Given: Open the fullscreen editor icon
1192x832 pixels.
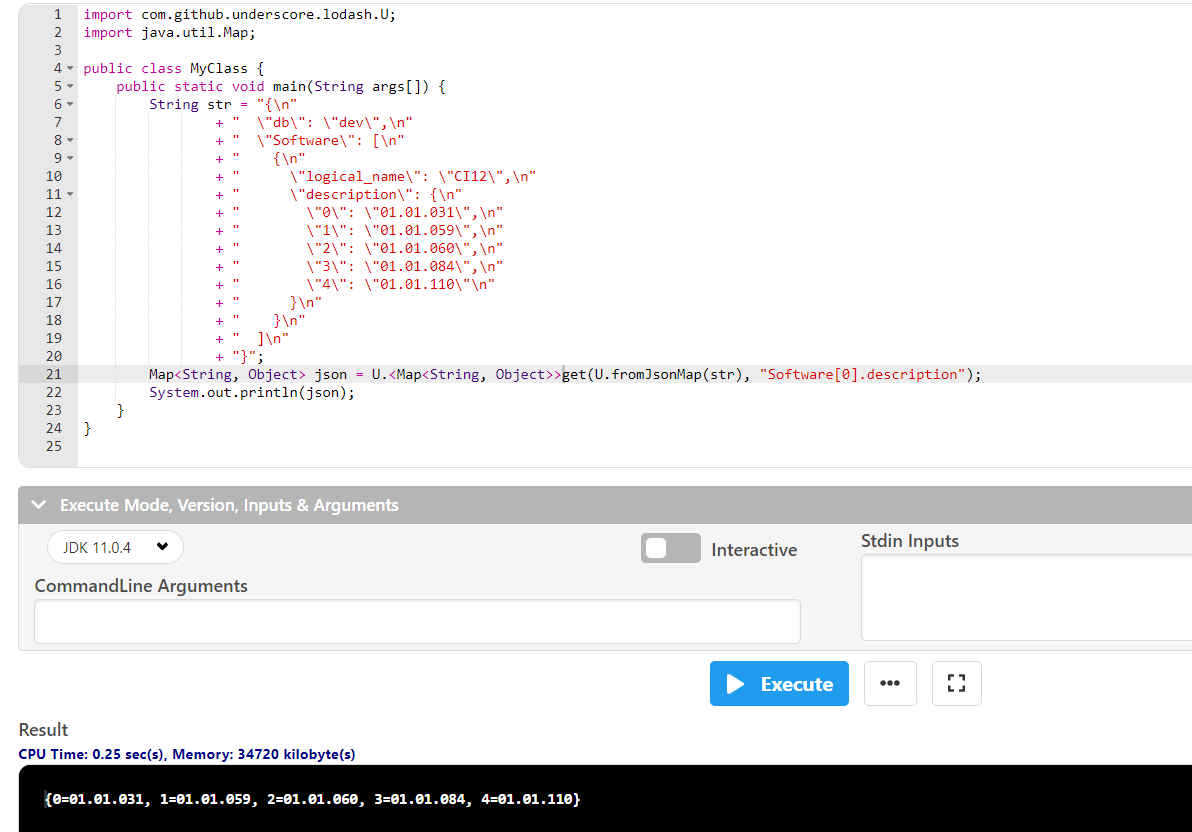Looking at the screenshot, I should point(956,684).
